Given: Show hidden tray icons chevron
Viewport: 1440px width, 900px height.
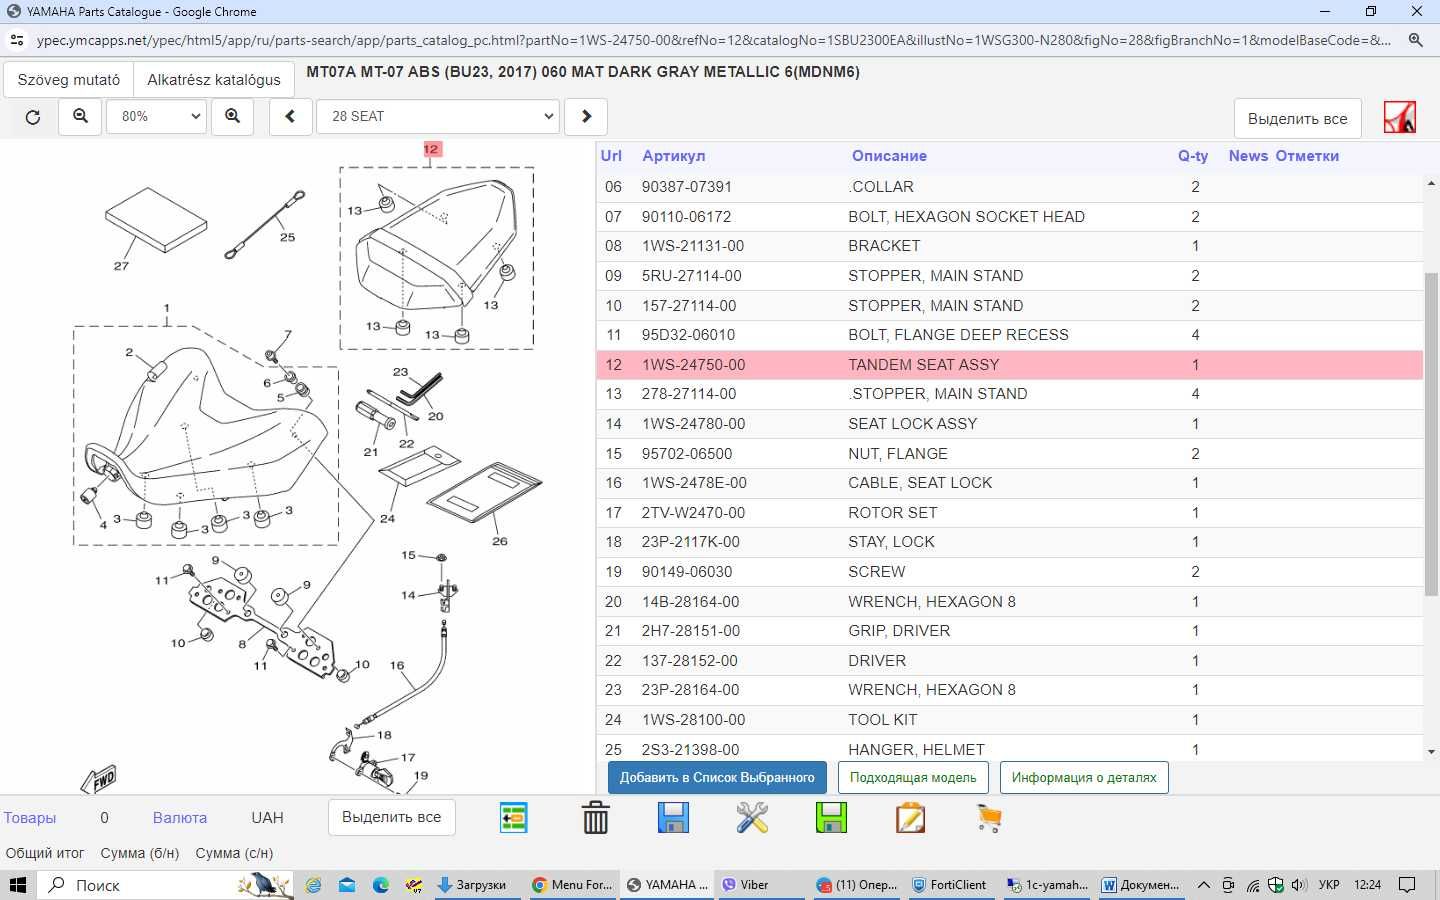Looking at the screenshot, I should 1204,885.
